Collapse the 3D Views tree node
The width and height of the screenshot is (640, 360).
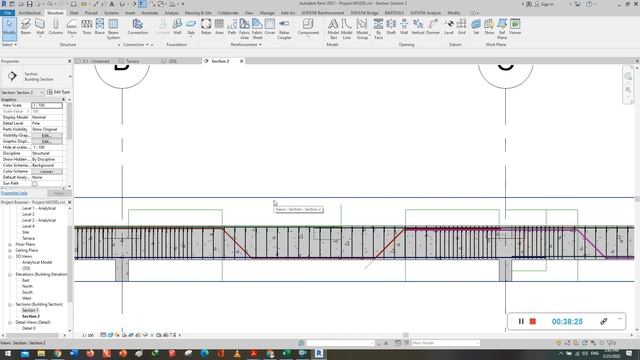(x=10, y=256)
